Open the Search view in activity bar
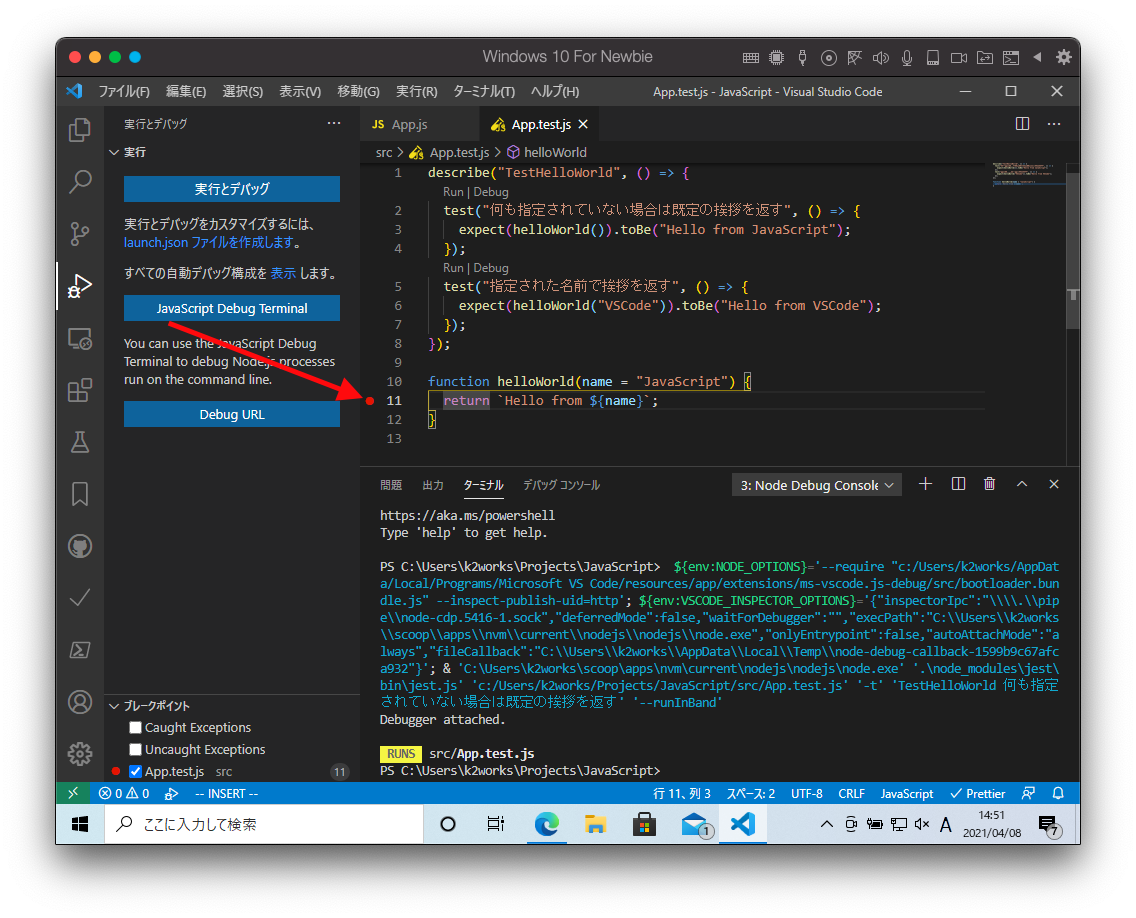The image size is (1136, 918). point(80,182)
